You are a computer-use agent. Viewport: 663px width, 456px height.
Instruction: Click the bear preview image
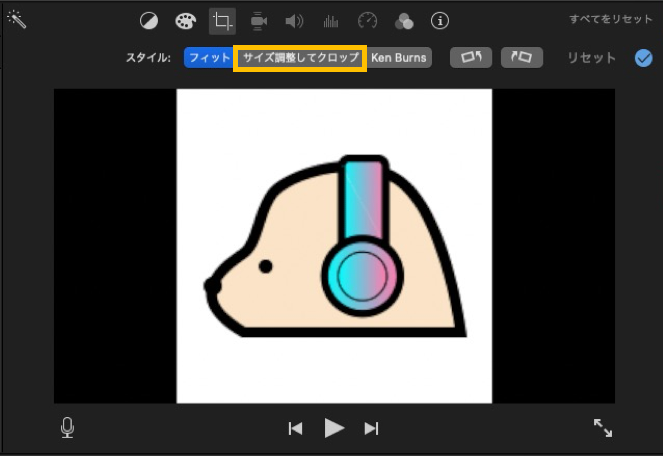(334, 246)
